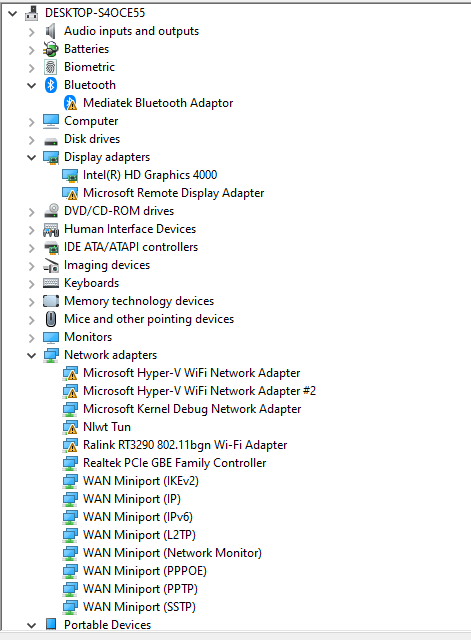Click warning icon on Ralink RT3290 adapter
Image resolution: width=471 pixels, height=640 pixels.
click(70, 445)
